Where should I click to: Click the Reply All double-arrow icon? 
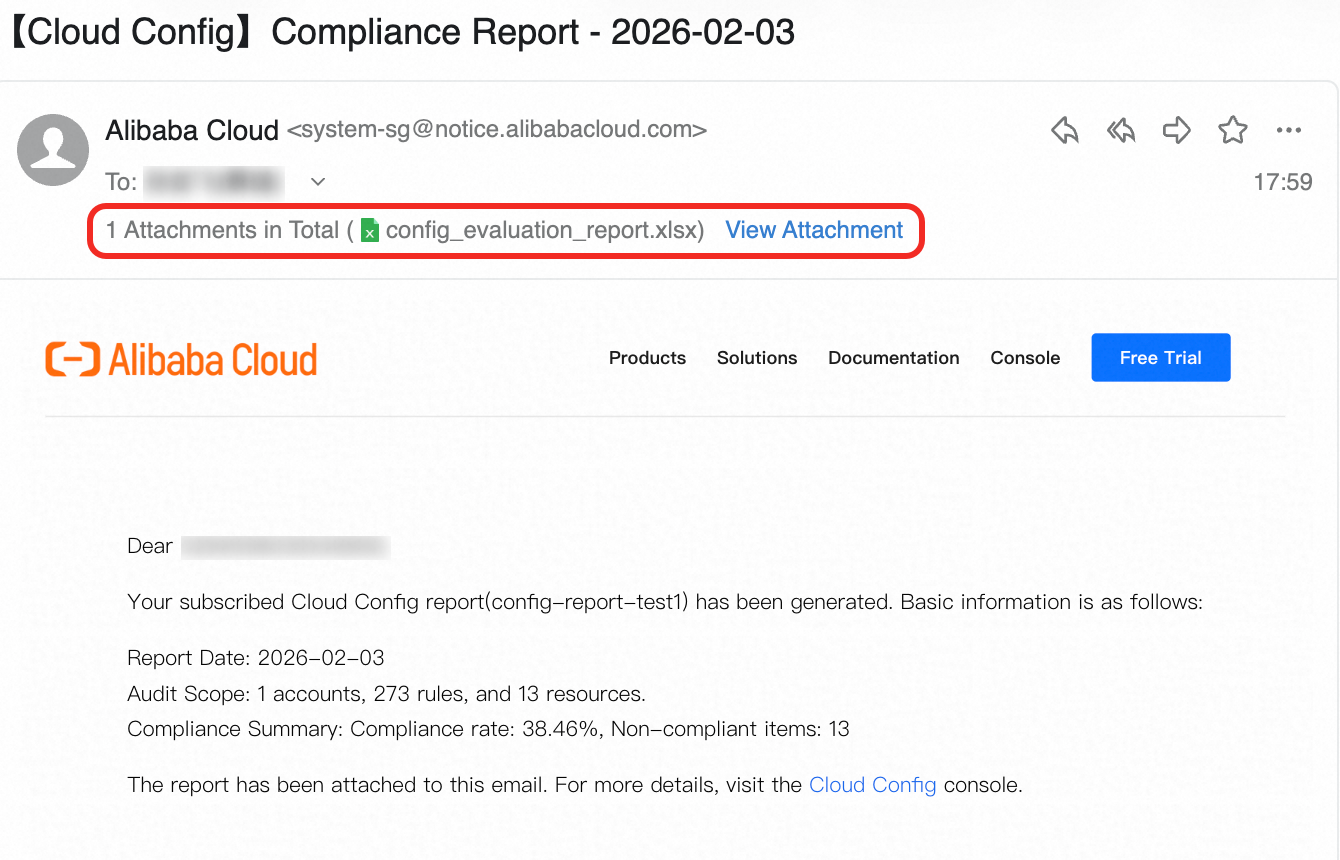coord(1121,130)
